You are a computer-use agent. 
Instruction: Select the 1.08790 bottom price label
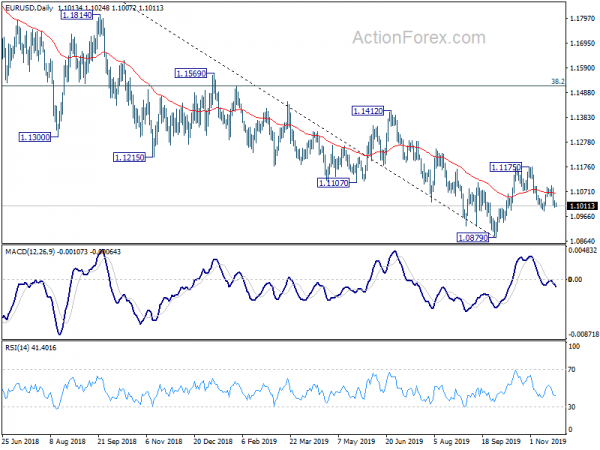coord(473,238)
